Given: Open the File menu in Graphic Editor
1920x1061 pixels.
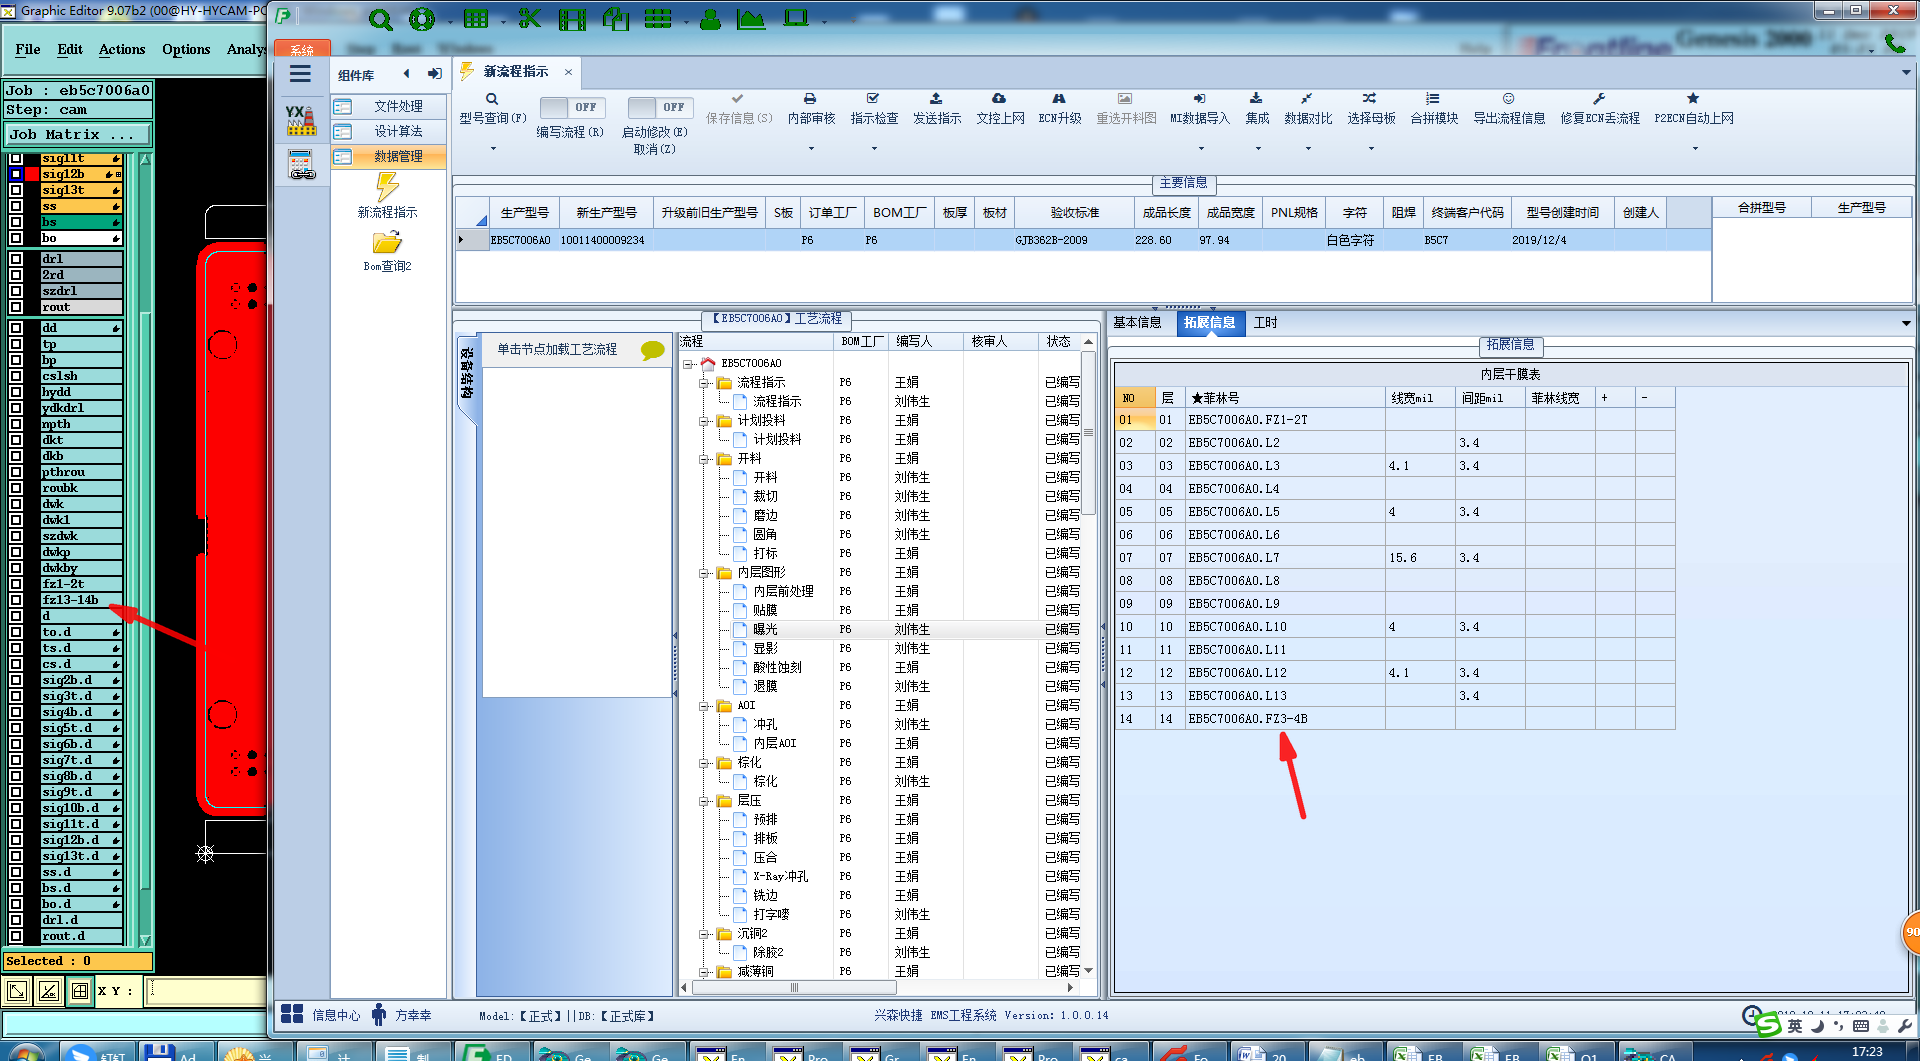Looking at the screenshot, I should click(x=28, y=49).
